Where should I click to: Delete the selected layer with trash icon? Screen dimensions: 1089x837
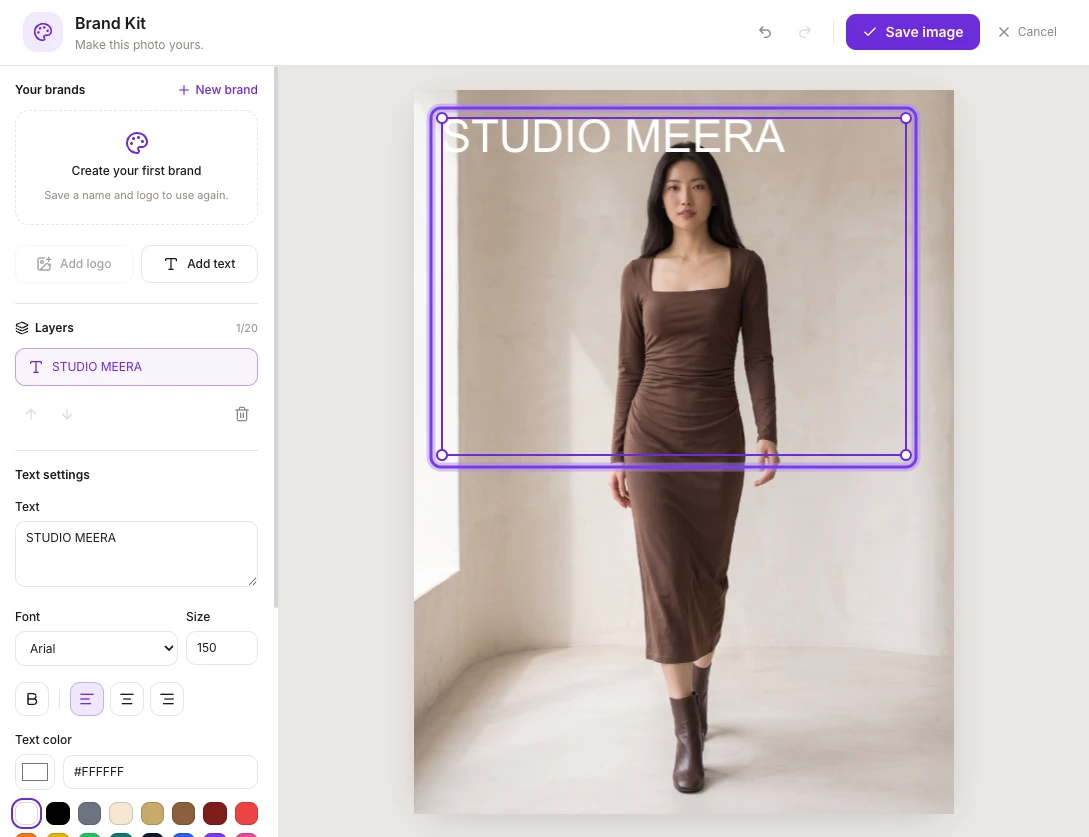pyautogui.click(x=242, y=414)
